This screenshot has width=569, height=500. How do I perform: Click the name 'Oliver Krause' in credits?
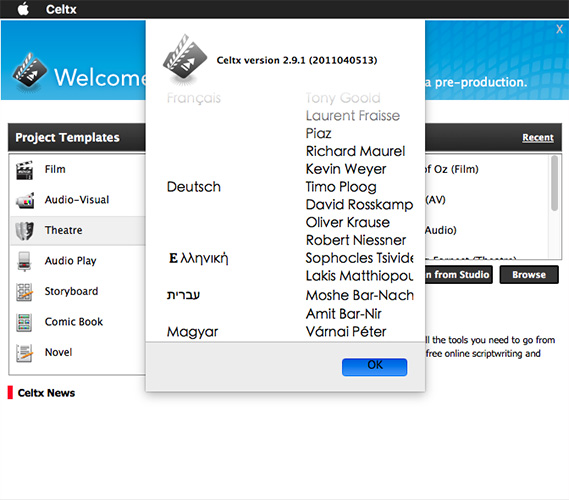pyautogui.click(x=348, y=222)
